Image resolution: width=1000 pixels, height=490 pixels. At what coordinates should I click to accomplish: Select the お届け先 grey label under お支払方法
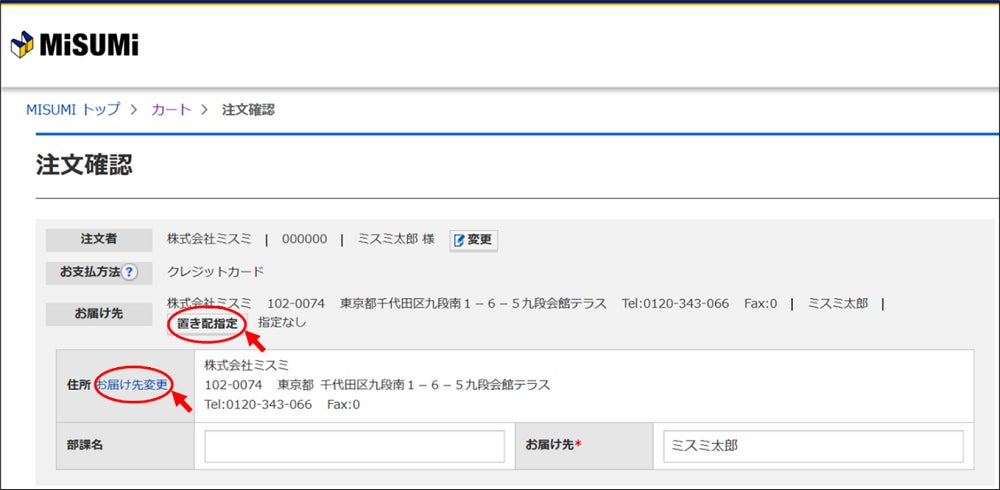point(99,315)
